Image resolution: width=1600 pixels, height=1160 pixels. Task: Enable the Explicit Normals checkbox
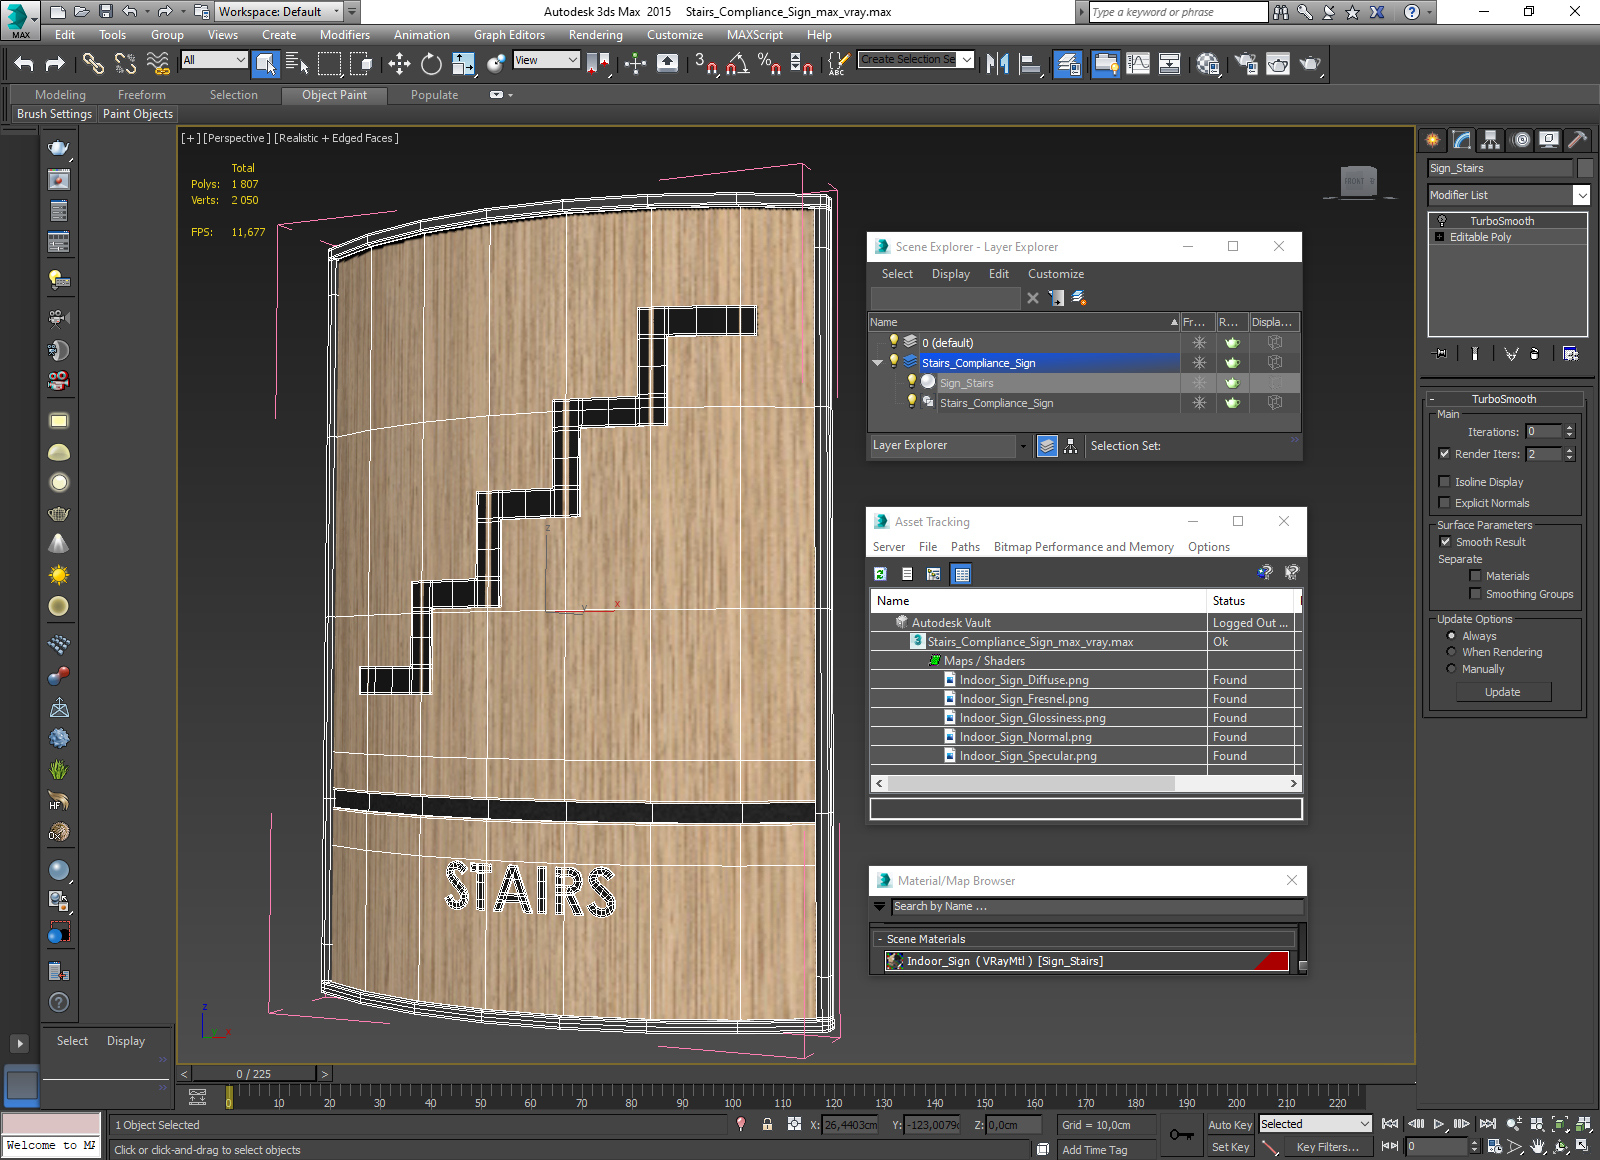click(x=1444, y=502)
